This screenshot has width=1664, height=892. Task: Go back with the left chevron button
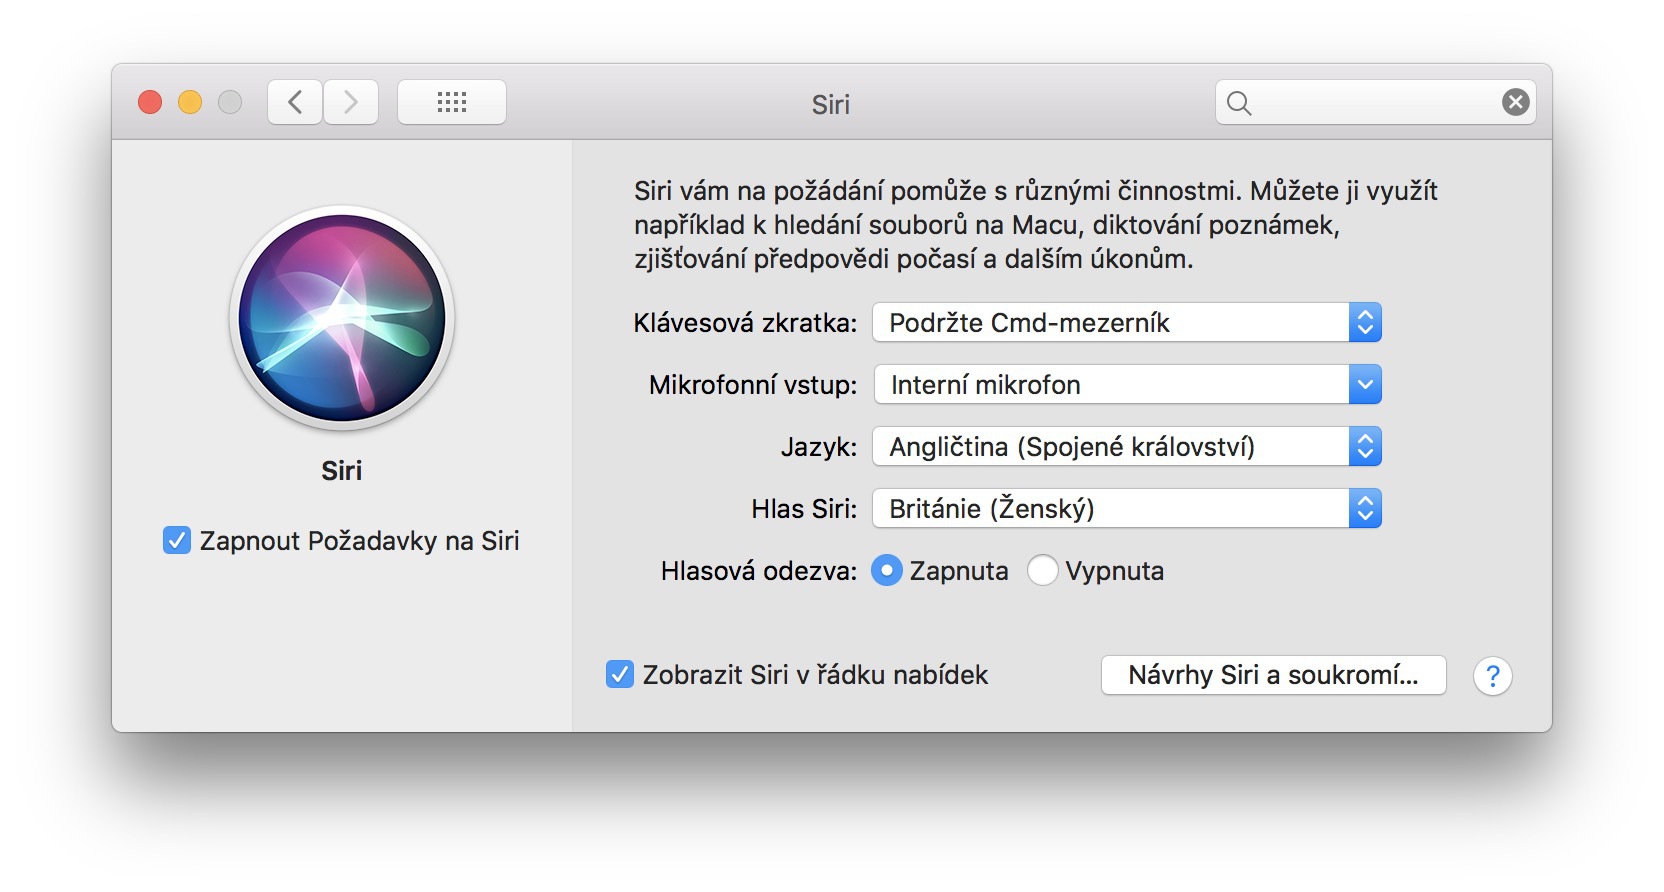[295, 102]
